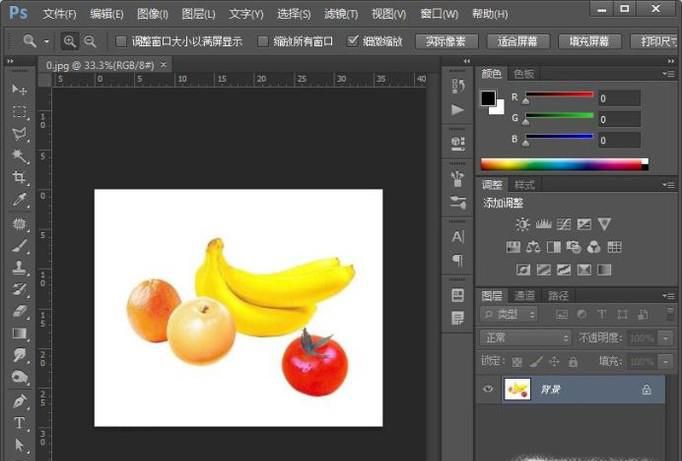Open the History panel icon
The image size is (682, 461).
458,86
